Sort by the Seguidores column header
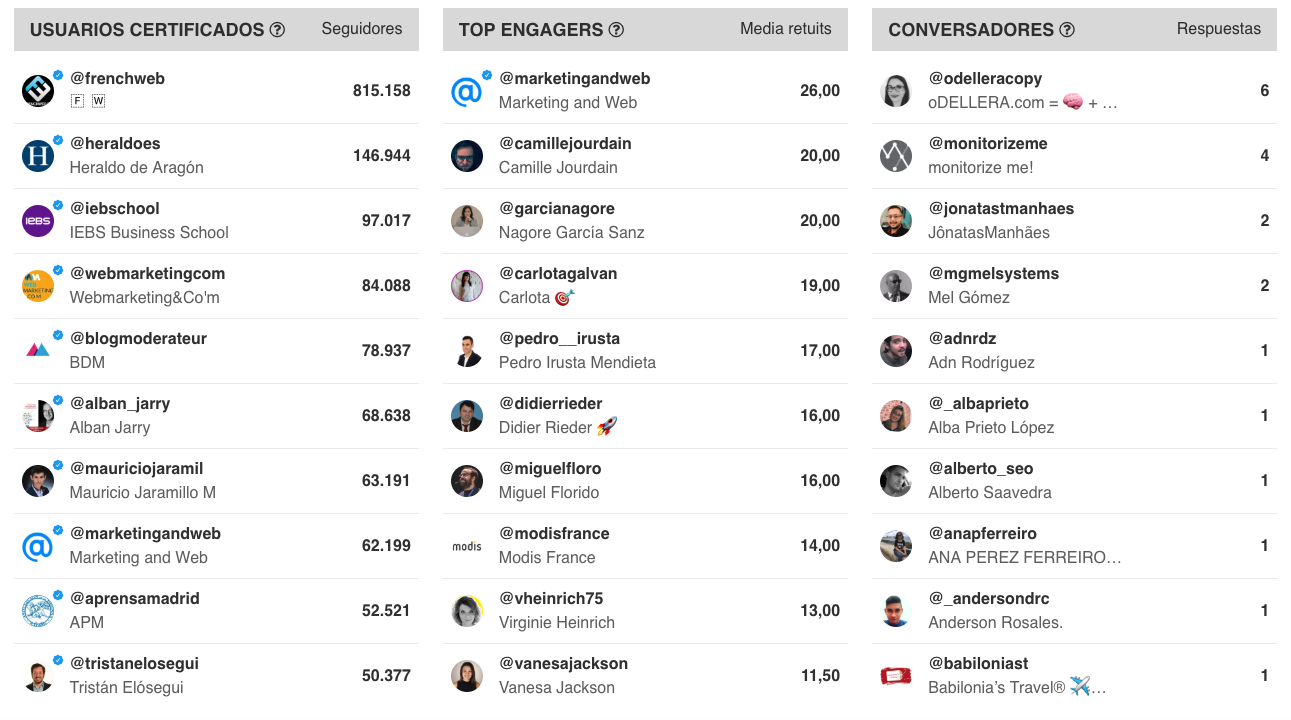Viewport: 1291px width, 720px height. pyautogui.click(x=362, y=29)
